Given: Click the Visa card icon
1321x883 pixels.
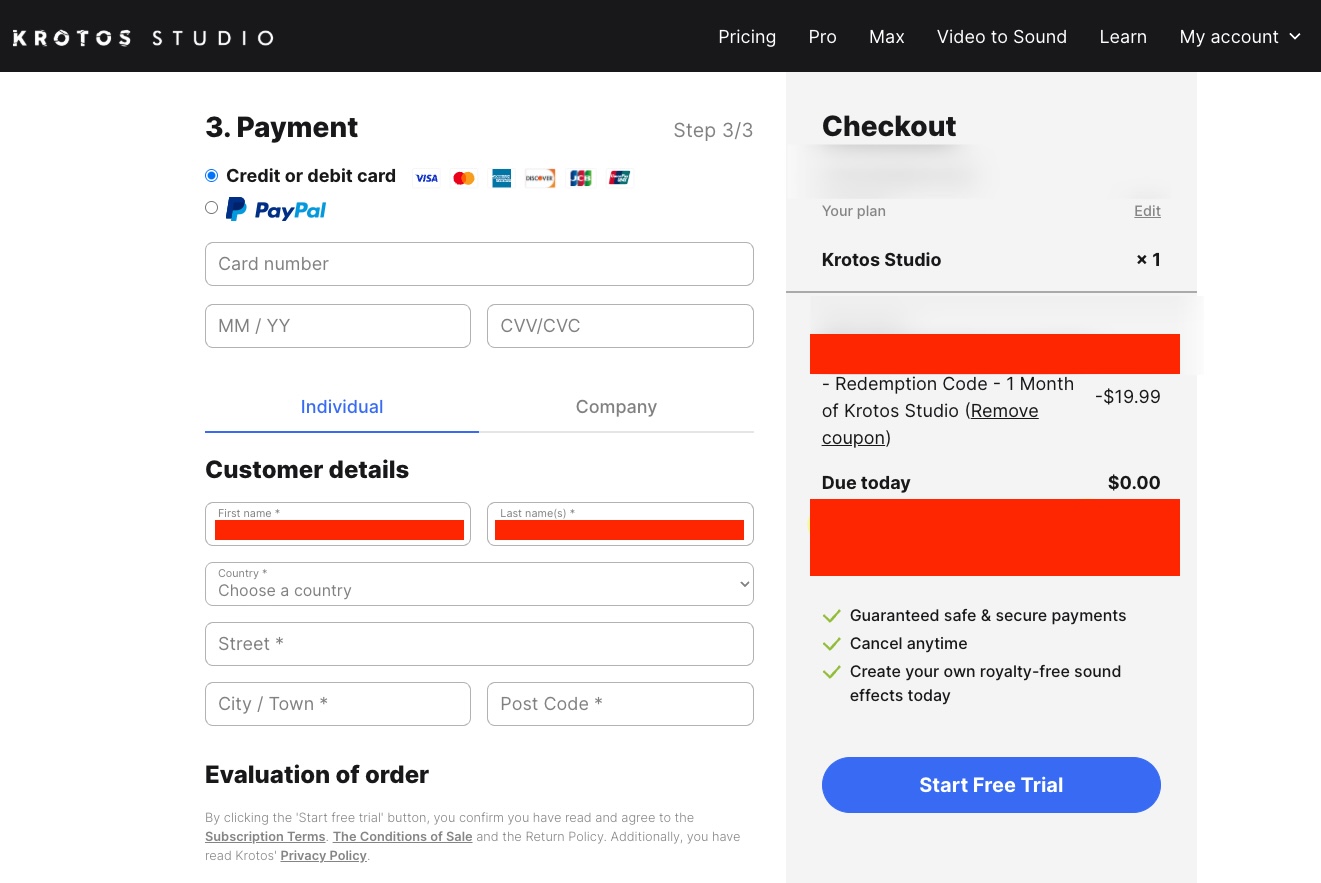Looking at the screenshot, I should pyautogui.click(x=427, y=178).
